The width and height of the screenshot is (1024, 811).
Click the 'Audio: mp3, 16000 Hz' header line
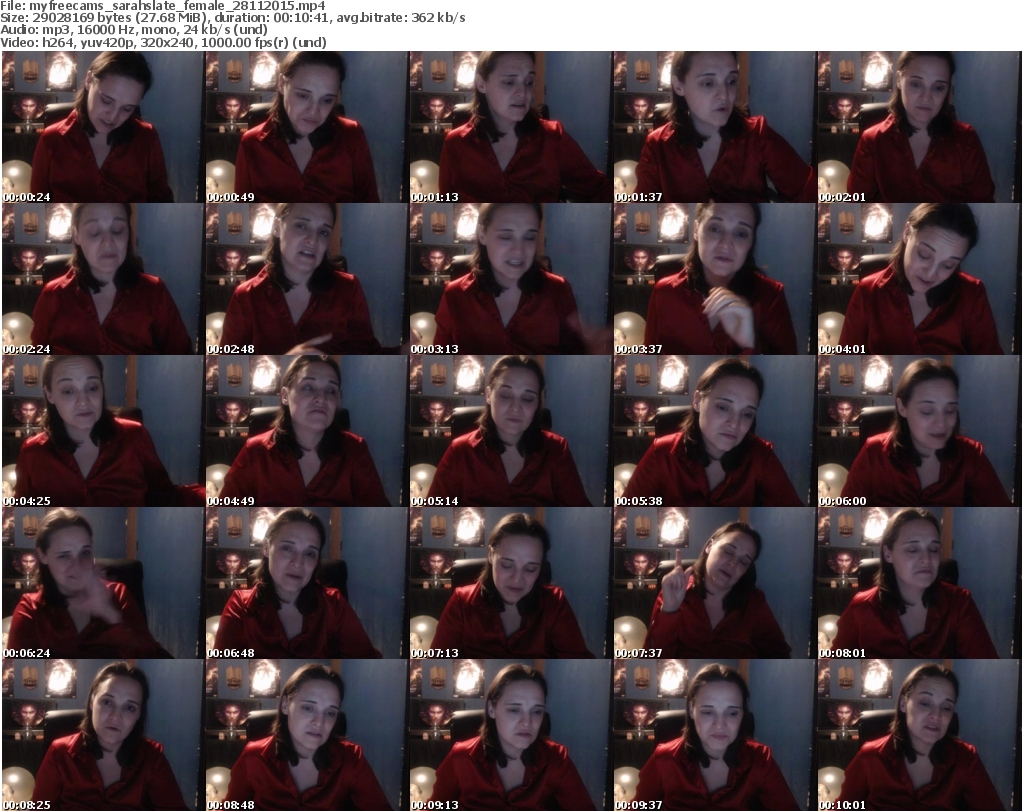(x=134, y=30)
